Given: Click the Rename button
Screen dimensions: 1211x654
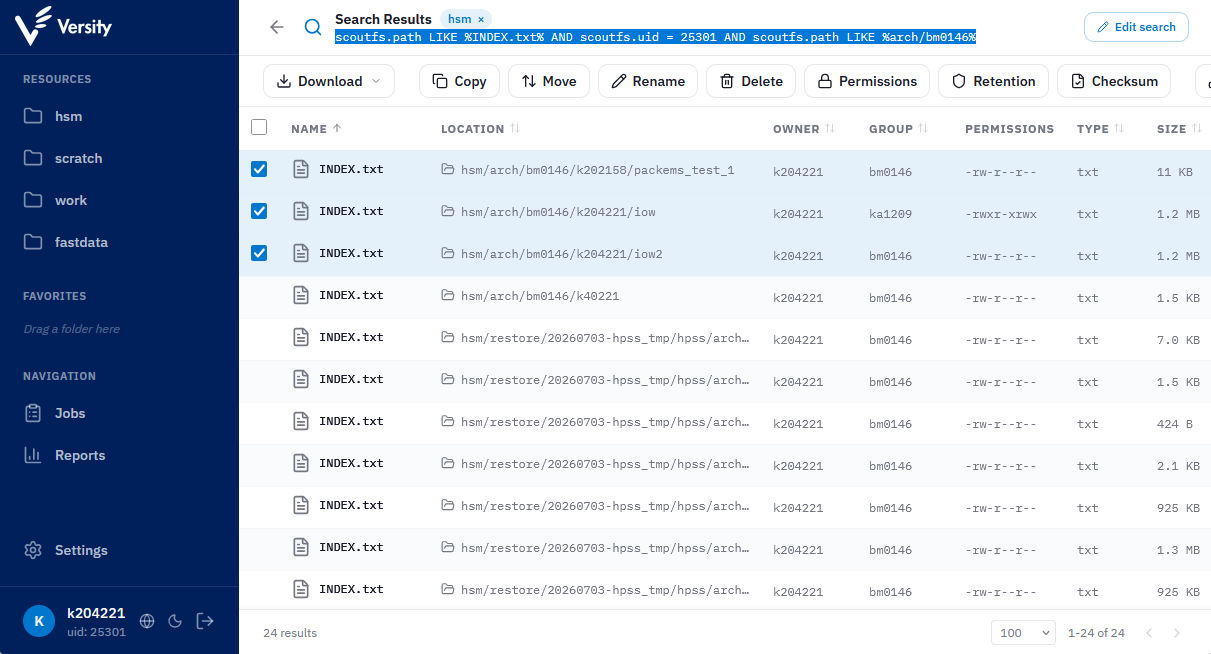Looking at the screenshot, I should 647,81.
